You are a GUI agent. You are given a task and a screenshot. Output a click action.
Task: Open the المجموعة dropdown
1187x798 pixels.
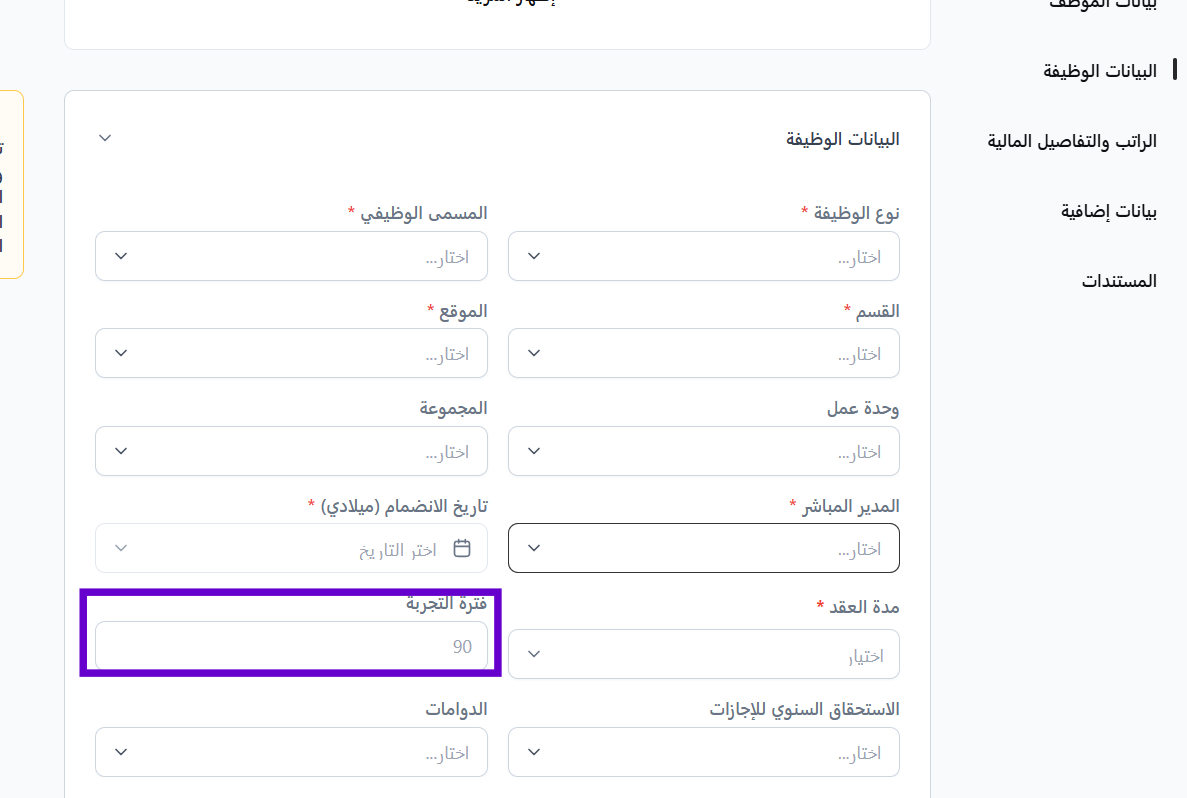[x=291, y=451]
